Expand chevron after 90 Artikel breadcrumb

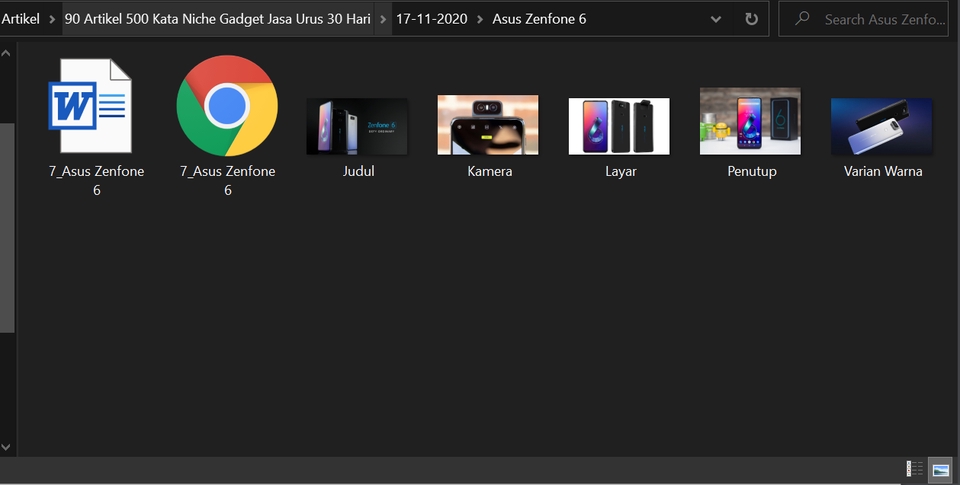tap(383, 19)
